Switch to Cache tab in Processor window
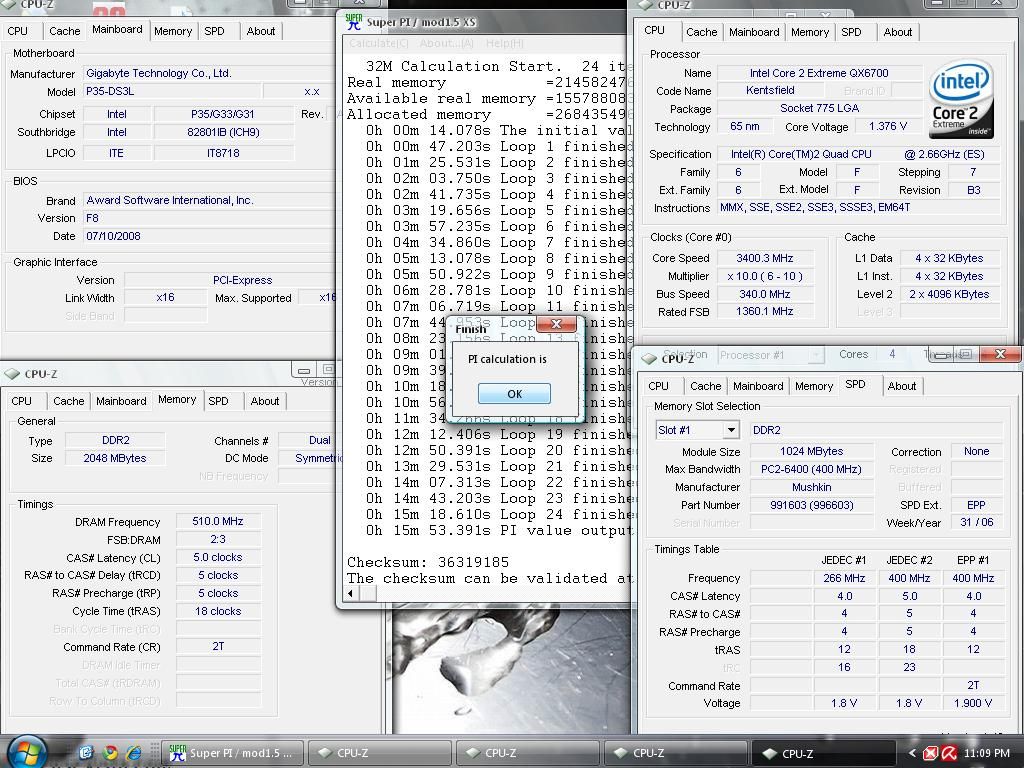Viewport: 1024px width, 768px height. [x=701, y=32]
